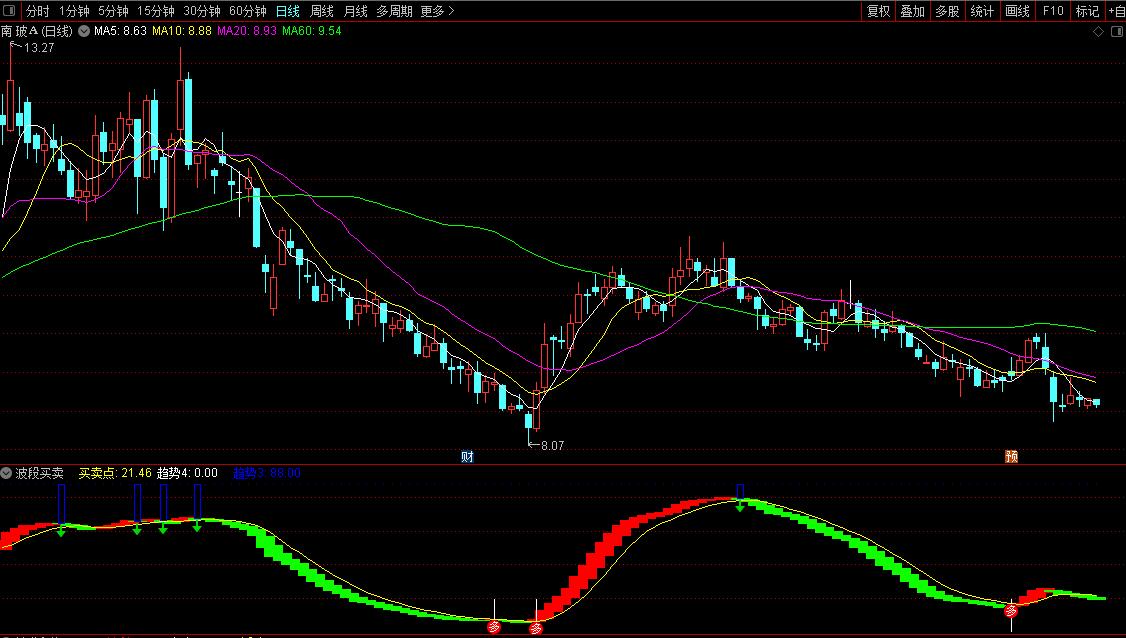The width and height of the screenshot is (1126, 638).
Task: Select the 周线 weekly chart tab
Action: point(322,11)
